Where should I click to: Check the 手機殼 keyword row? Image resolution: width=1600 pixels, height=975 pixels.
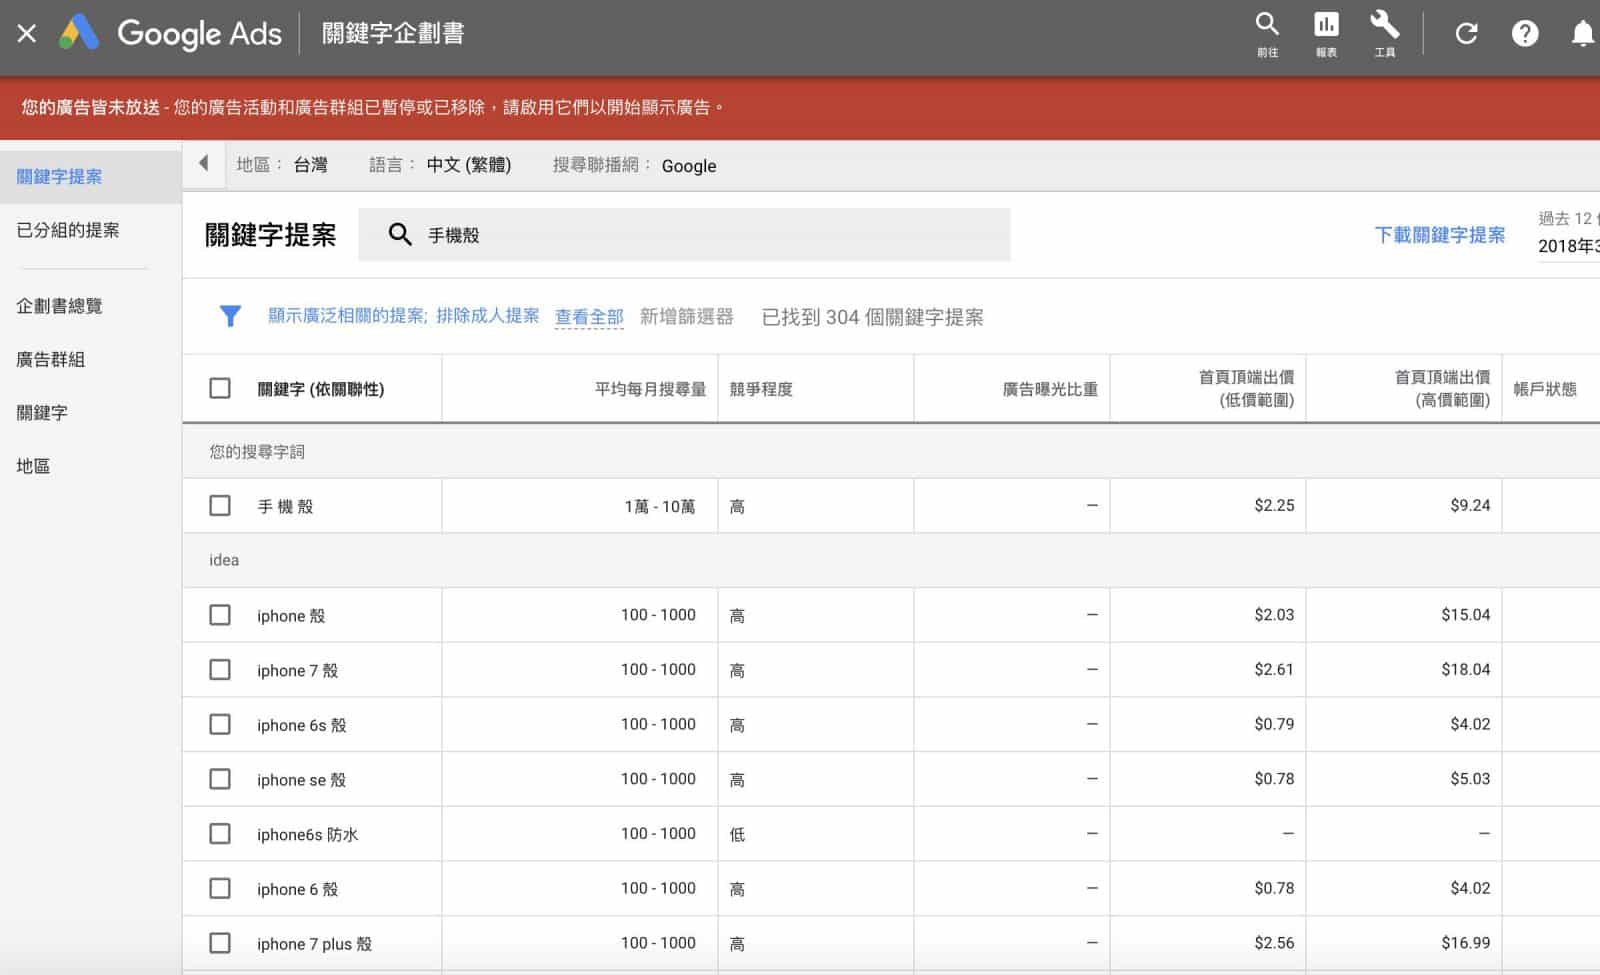pos(220,505)
